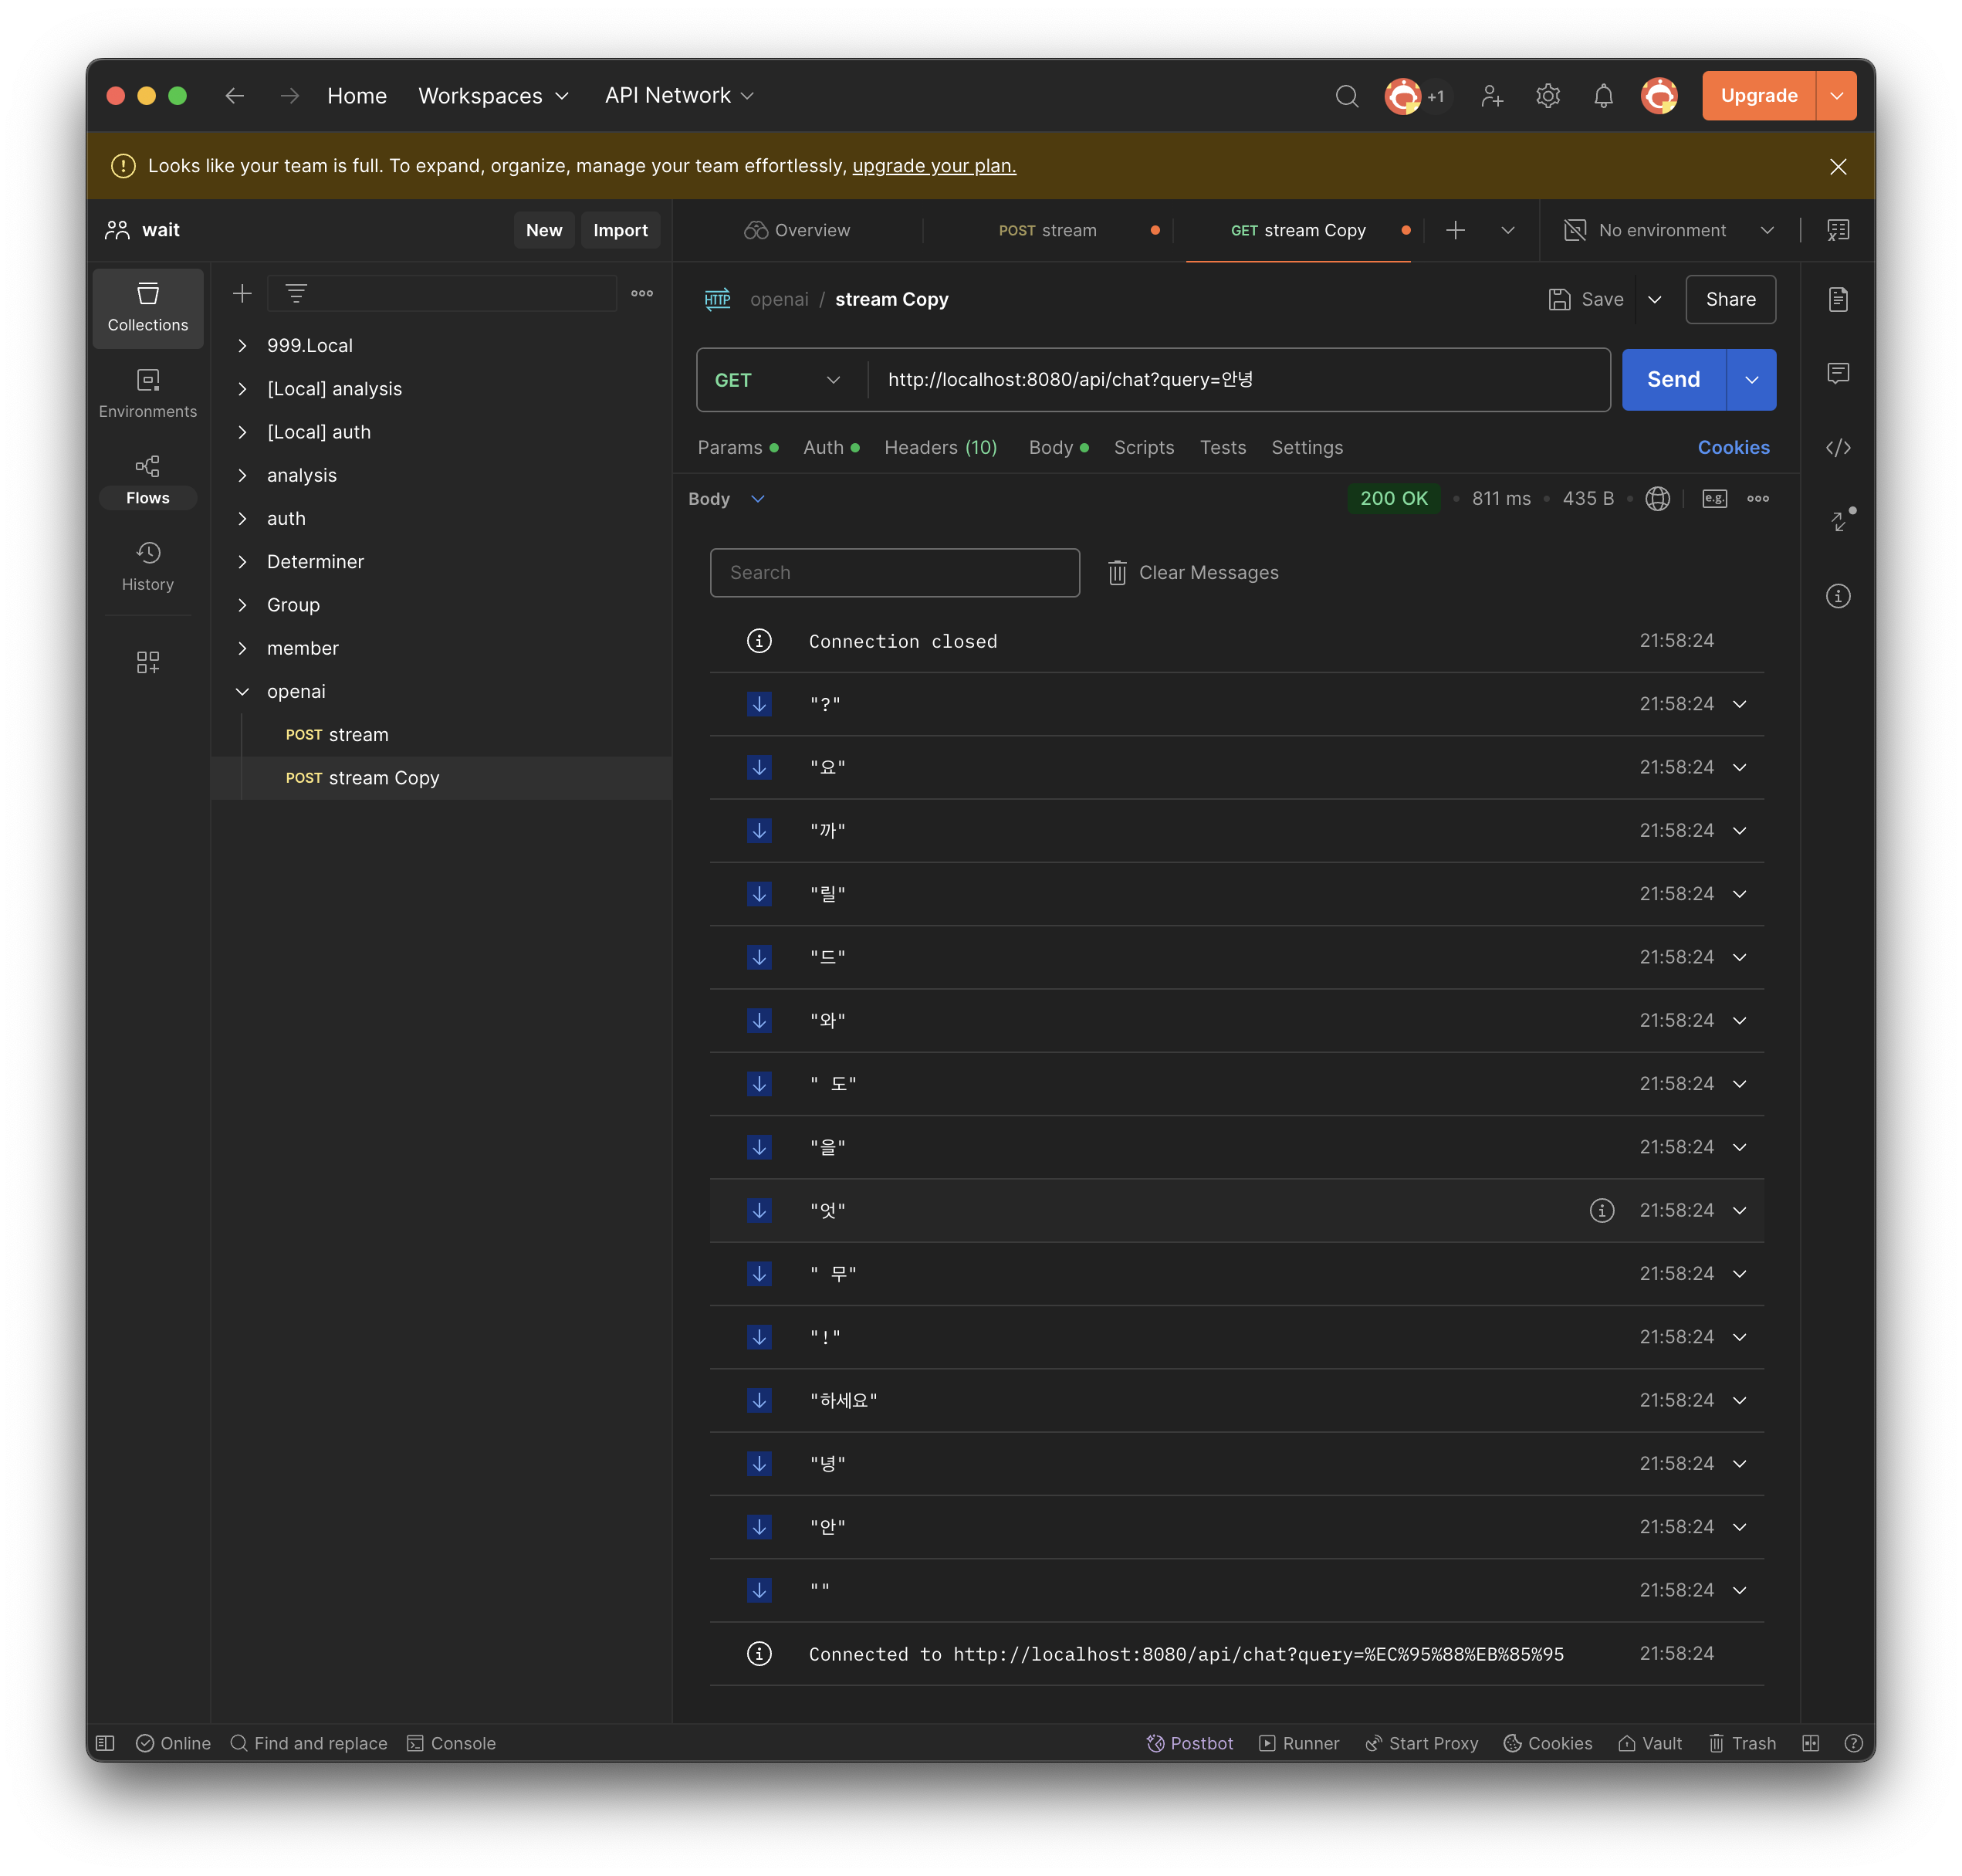Click the blue Send button

1672,380
